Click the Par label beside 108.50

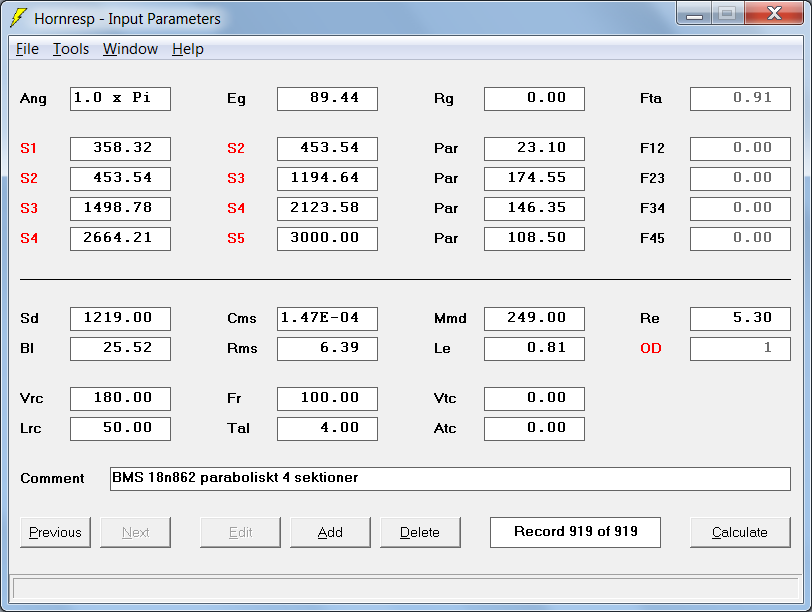(446, 239)
